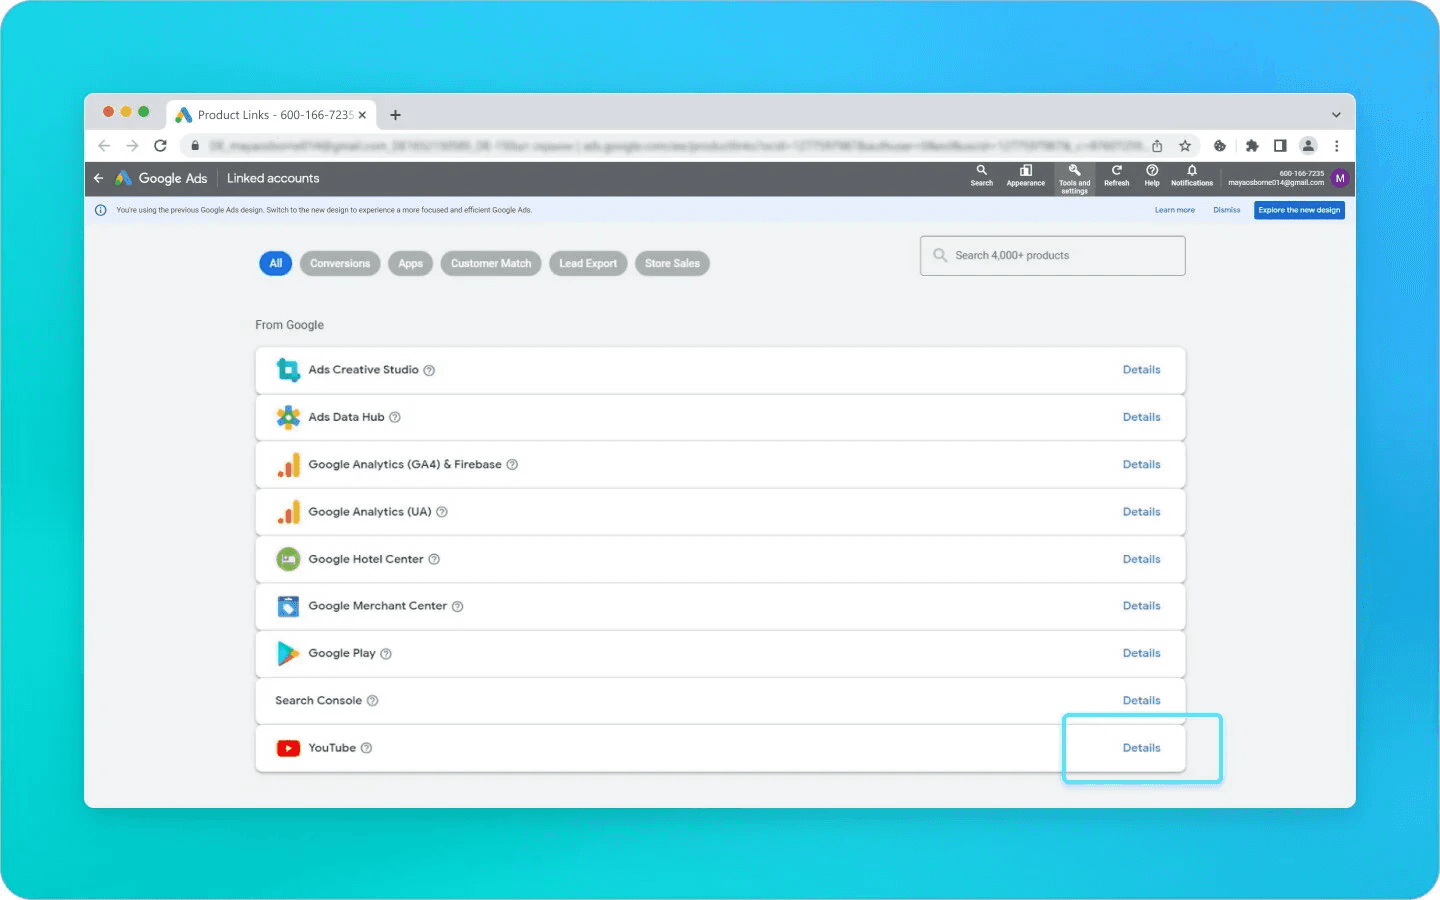Select the Lead Export filter chip
1440x900 pixels.
pos(588,264)
